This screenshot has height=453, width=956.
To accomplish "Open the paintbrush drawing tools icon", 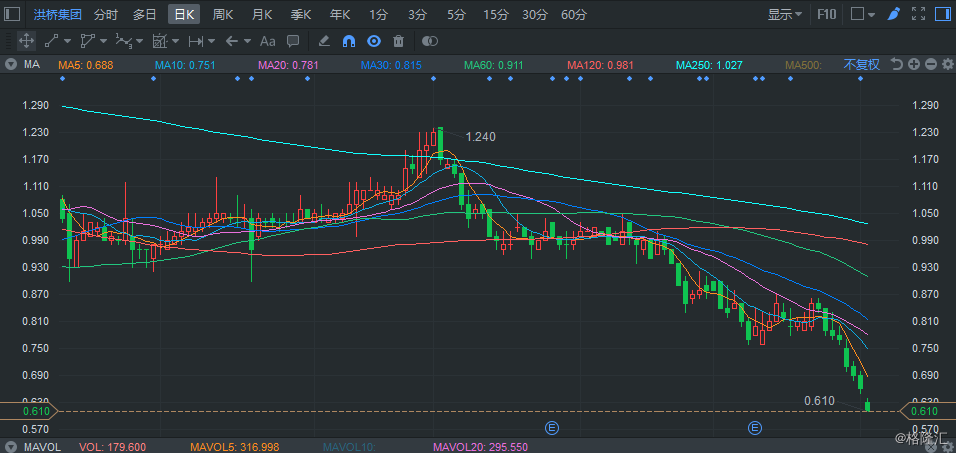I will click(893, 14).
